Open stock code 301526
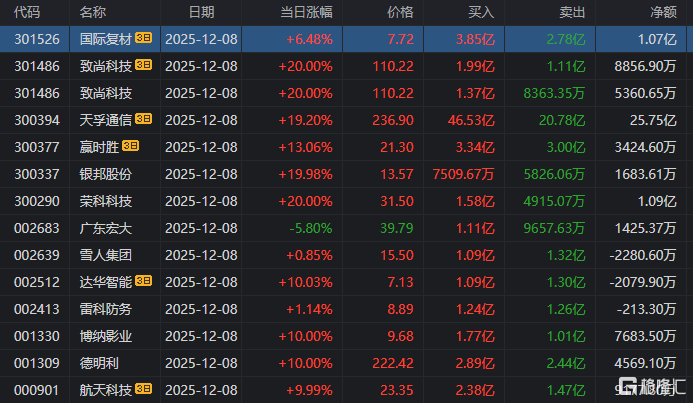Screen dimensions: 693x403 pos(34,39)
